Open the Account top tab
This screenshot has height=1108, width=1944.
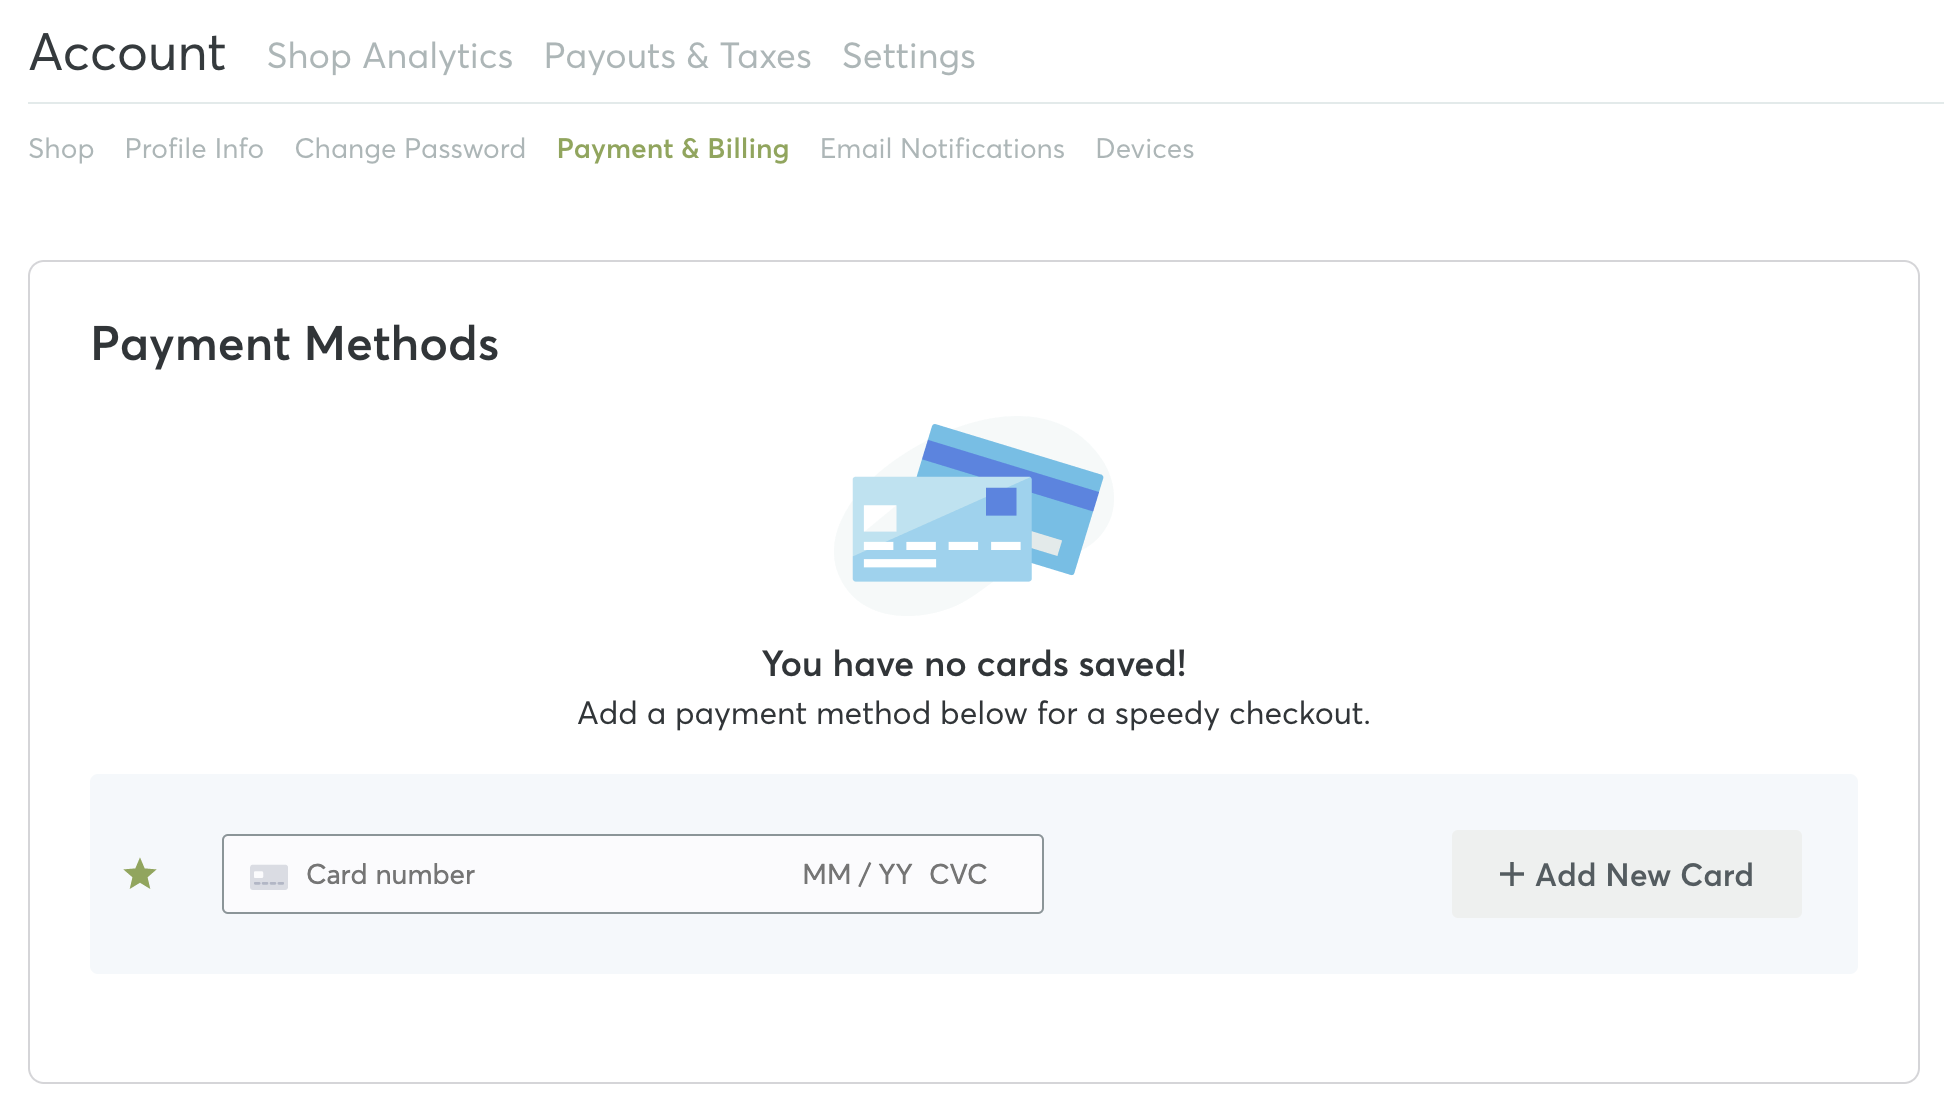tap(128, 54)
